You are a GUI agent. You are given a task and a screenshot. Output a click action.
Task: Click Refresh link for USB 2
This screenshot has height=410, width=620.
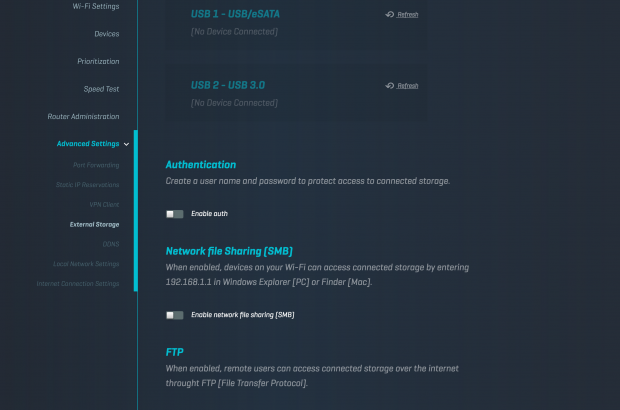coord(408,86)
